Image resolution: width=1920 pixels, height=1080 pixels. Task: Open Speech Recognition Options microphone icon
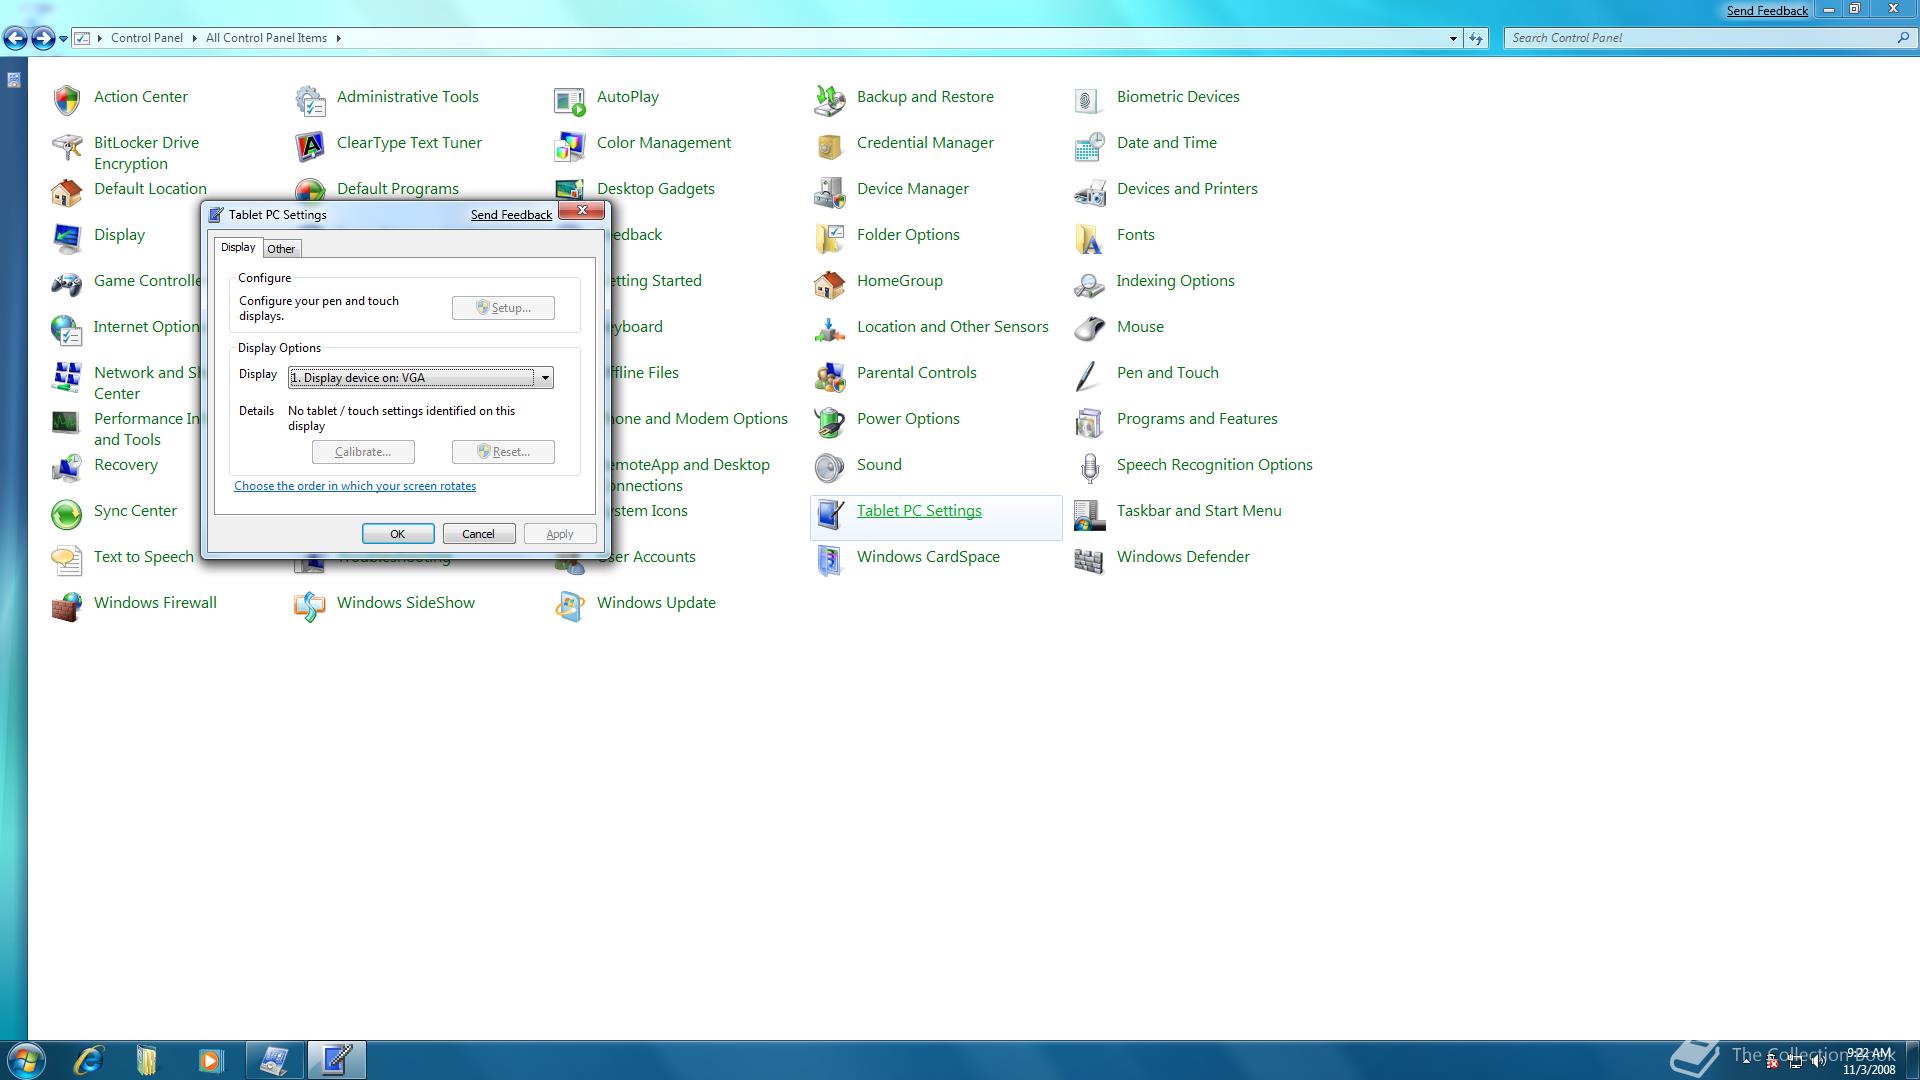1090,467
